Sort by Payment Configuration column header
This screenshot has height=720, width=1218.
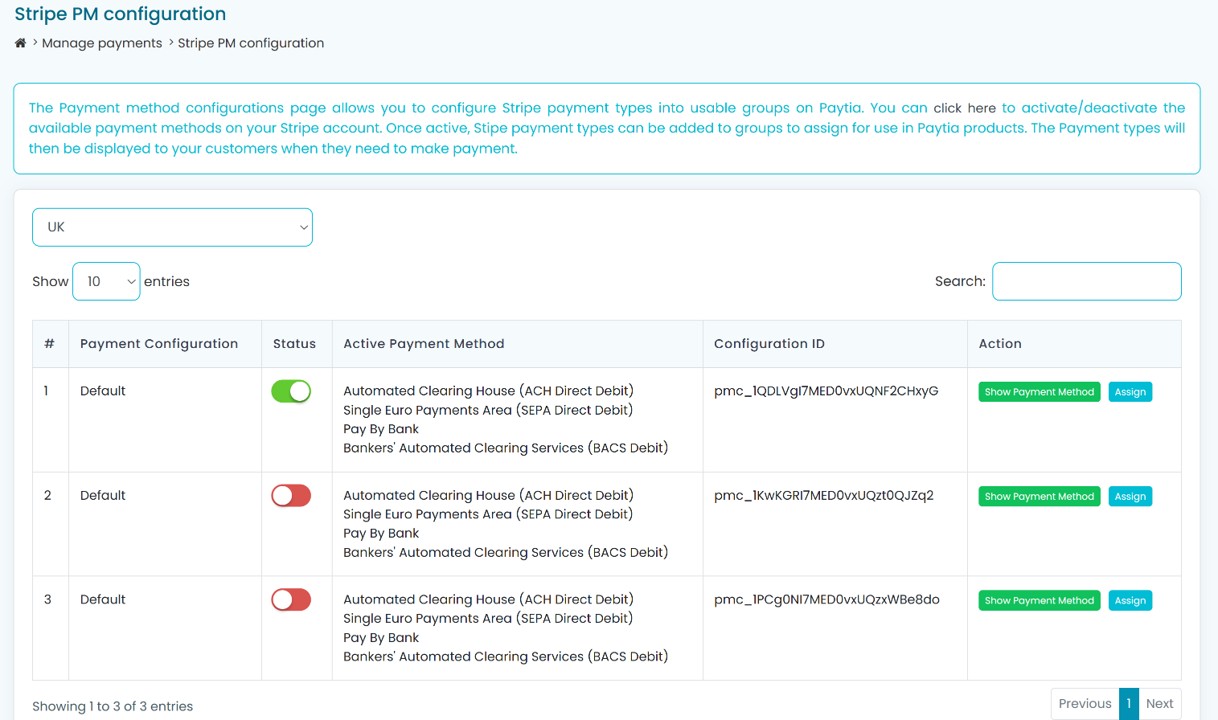[x=159, y=344]
